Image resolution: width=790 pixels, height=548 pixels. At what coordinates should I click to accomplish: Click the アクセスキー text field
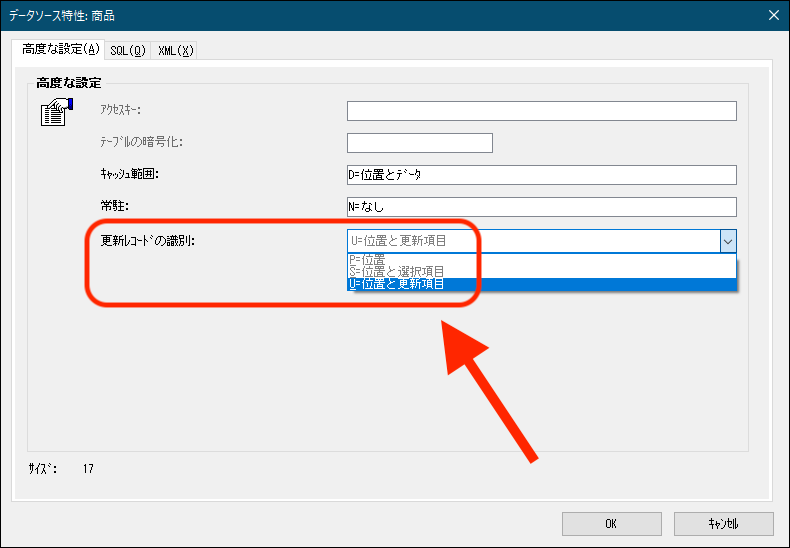541,111
